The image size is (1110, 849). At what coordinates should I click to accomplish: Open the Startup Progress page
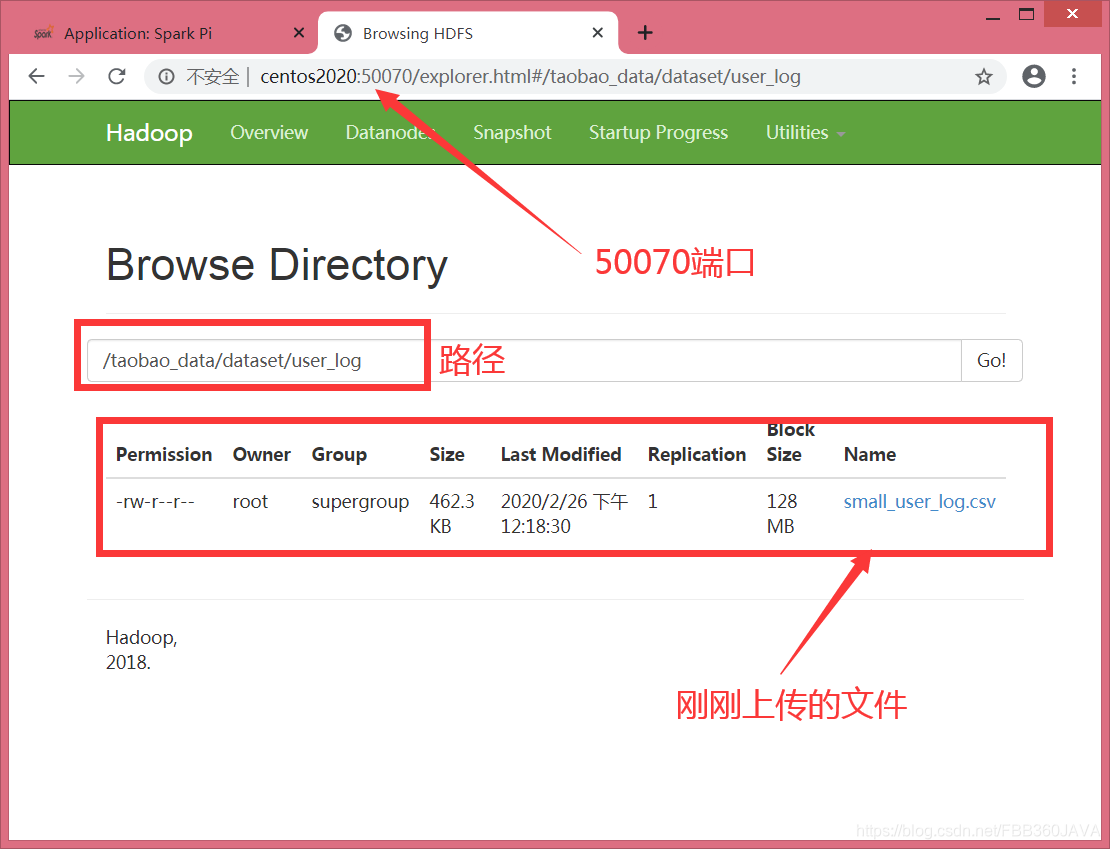658,132
